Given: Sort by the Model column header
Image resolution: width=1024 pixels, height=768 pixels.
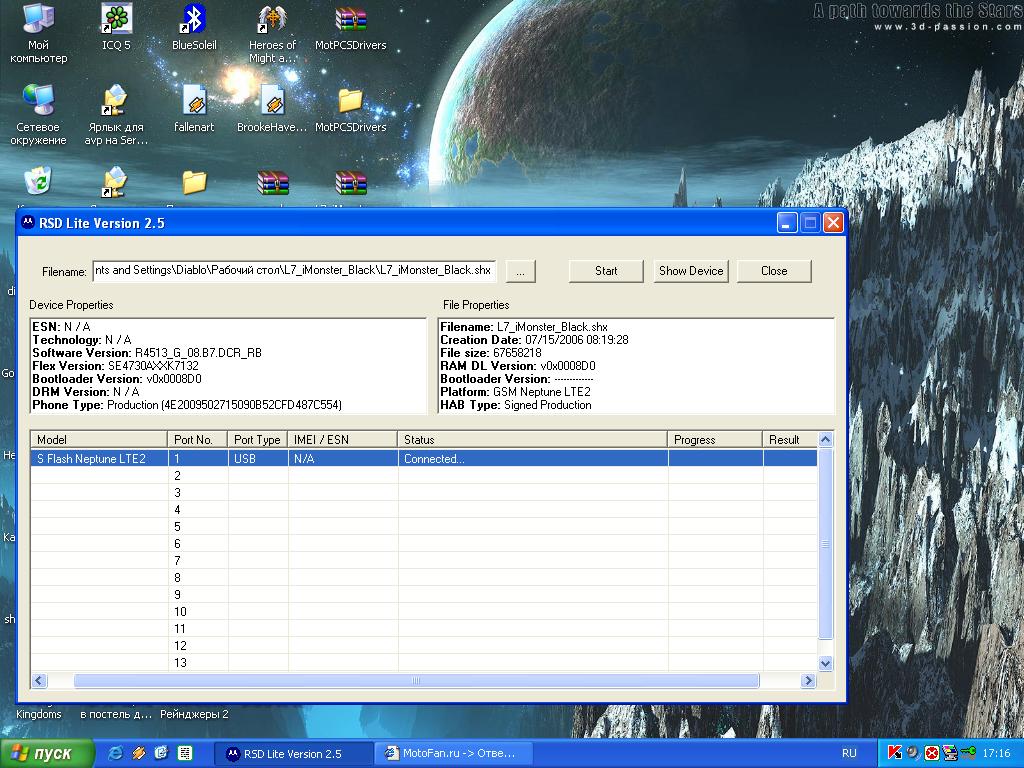Looking at the screenshot, I should tap(99, 440).
